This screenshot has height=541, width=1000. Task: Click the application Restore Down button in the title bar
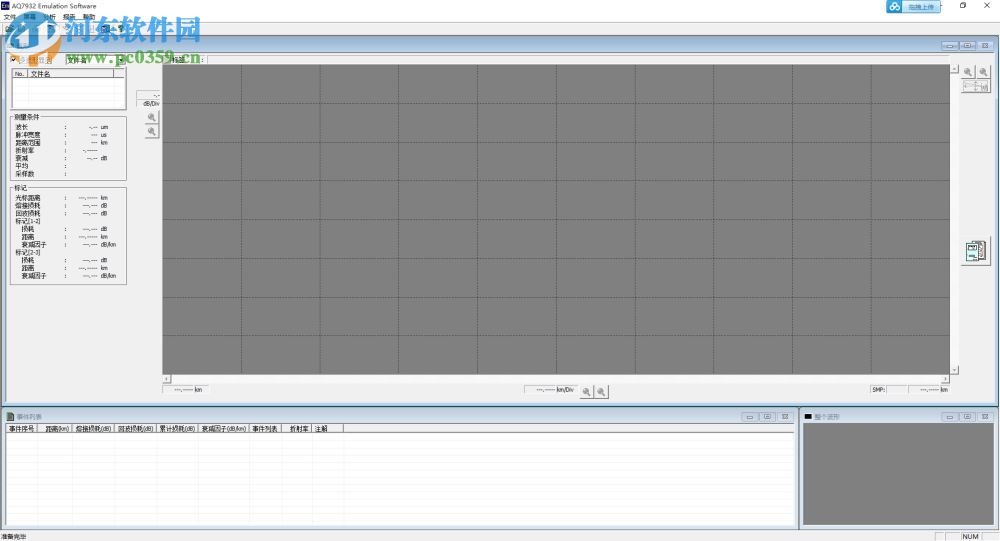(963, 6)
